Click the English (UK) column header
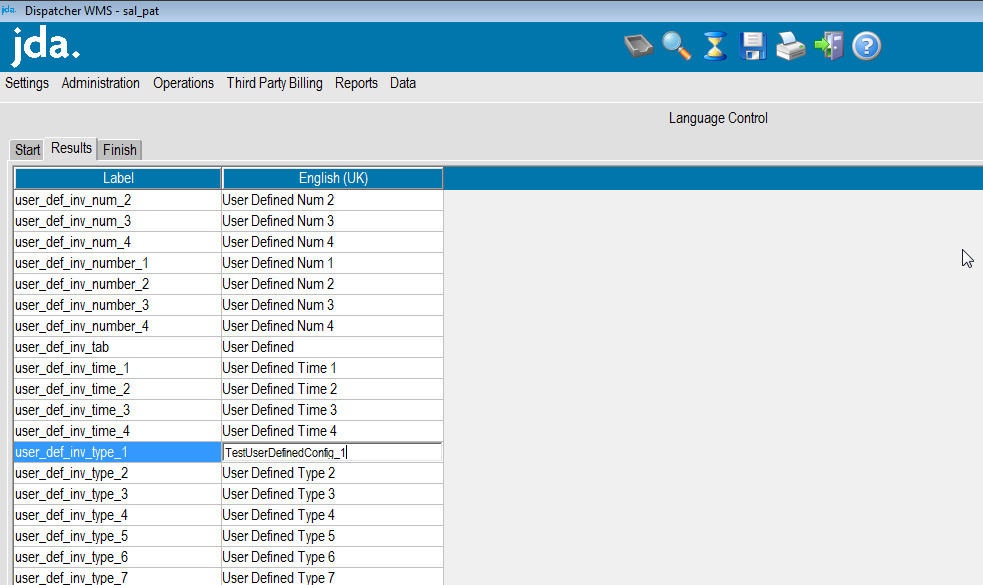The width and height of the screenshot is (983, 585). point(333,178)
